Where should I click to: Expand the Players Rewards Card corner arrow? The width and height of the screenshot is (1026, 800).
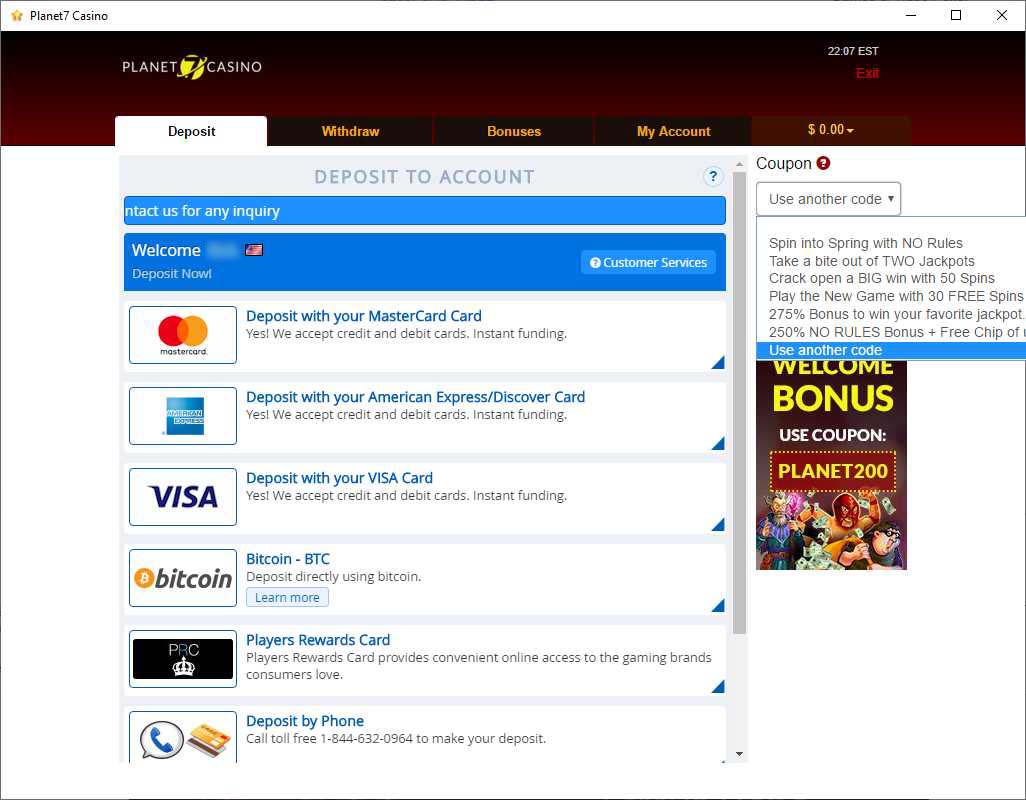coord(718,687)
